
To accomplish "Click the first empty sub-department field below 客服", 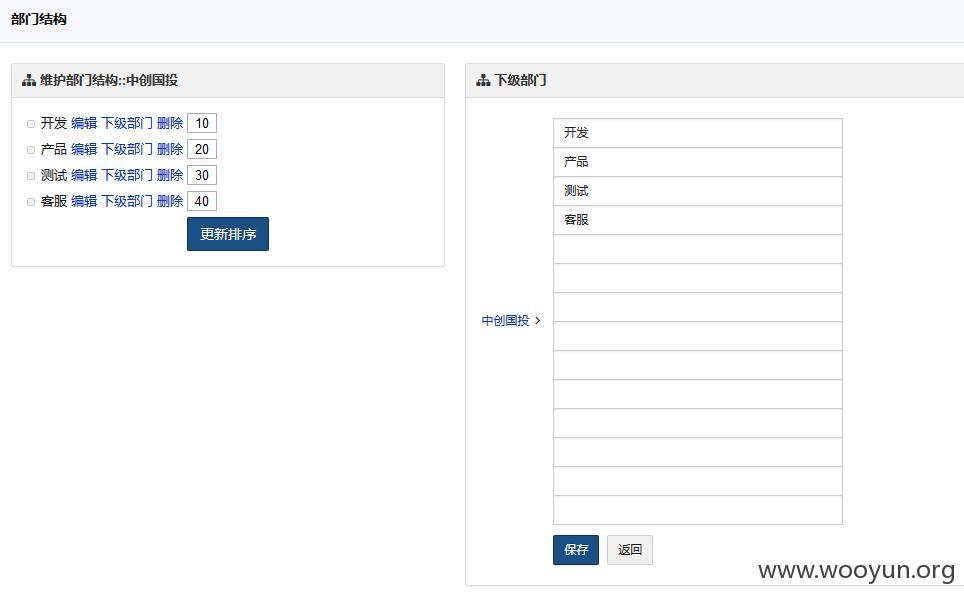I will (x=698, y=249).
